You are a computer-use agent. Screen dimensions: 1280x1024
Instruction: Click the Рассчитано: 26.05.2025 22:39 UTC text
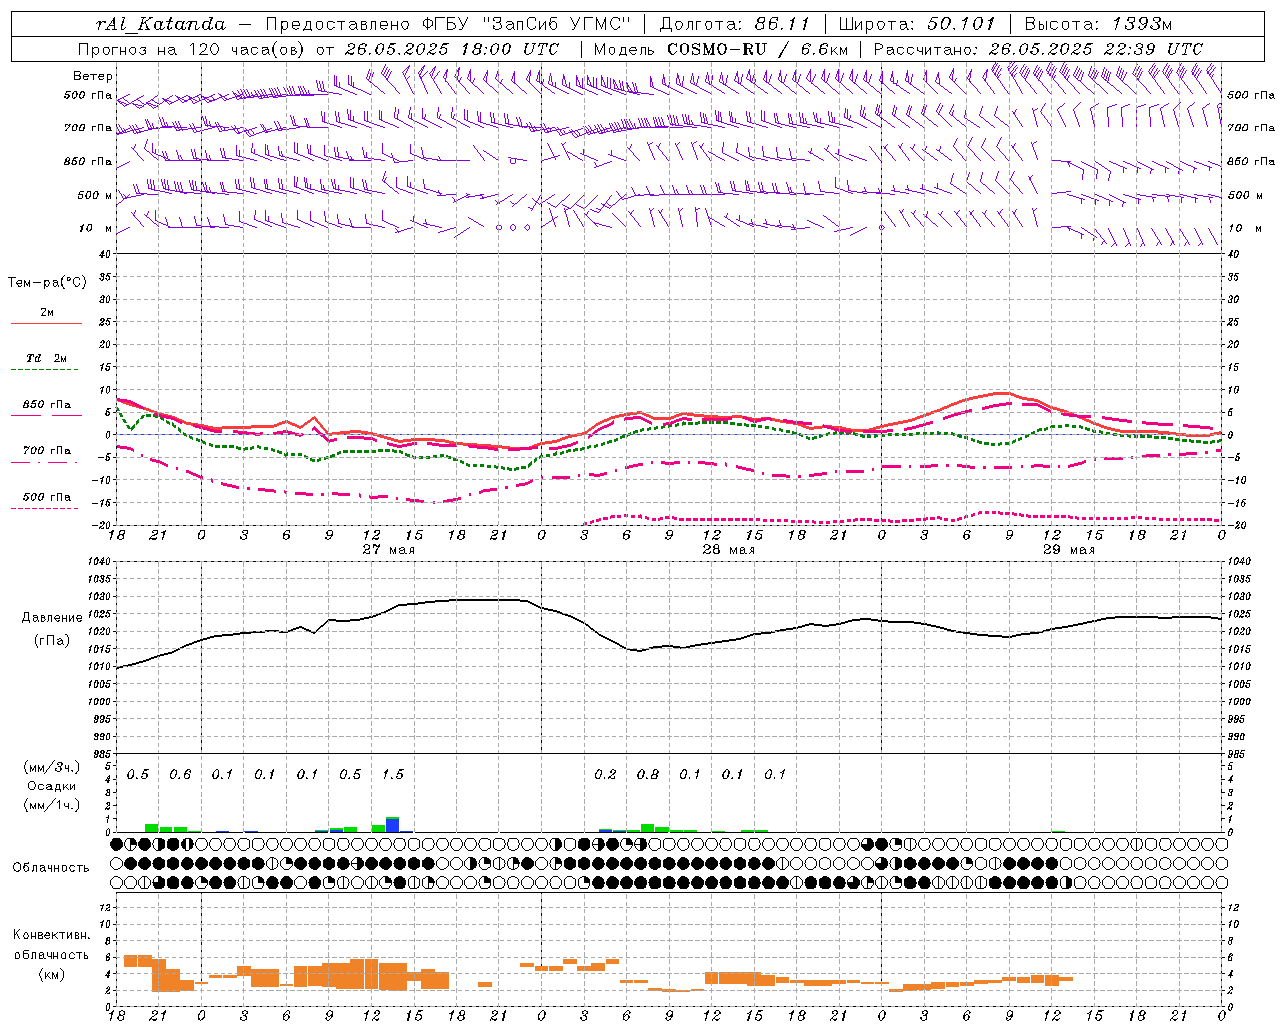coord(1038,49)
